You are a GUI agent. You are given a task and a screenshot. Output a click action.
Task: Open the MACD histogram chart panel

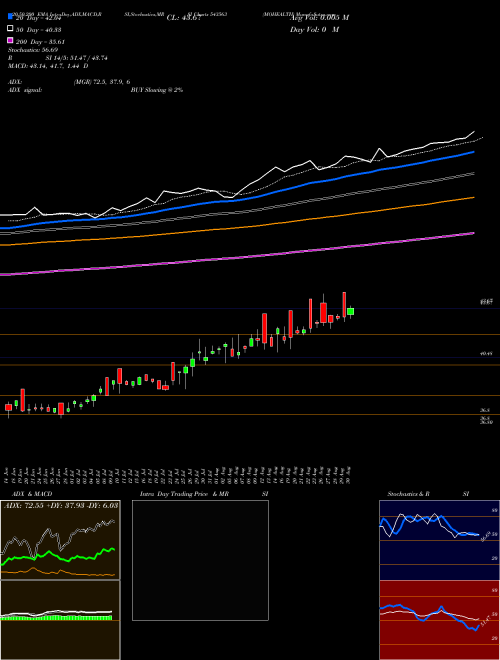tap(60, 620)
